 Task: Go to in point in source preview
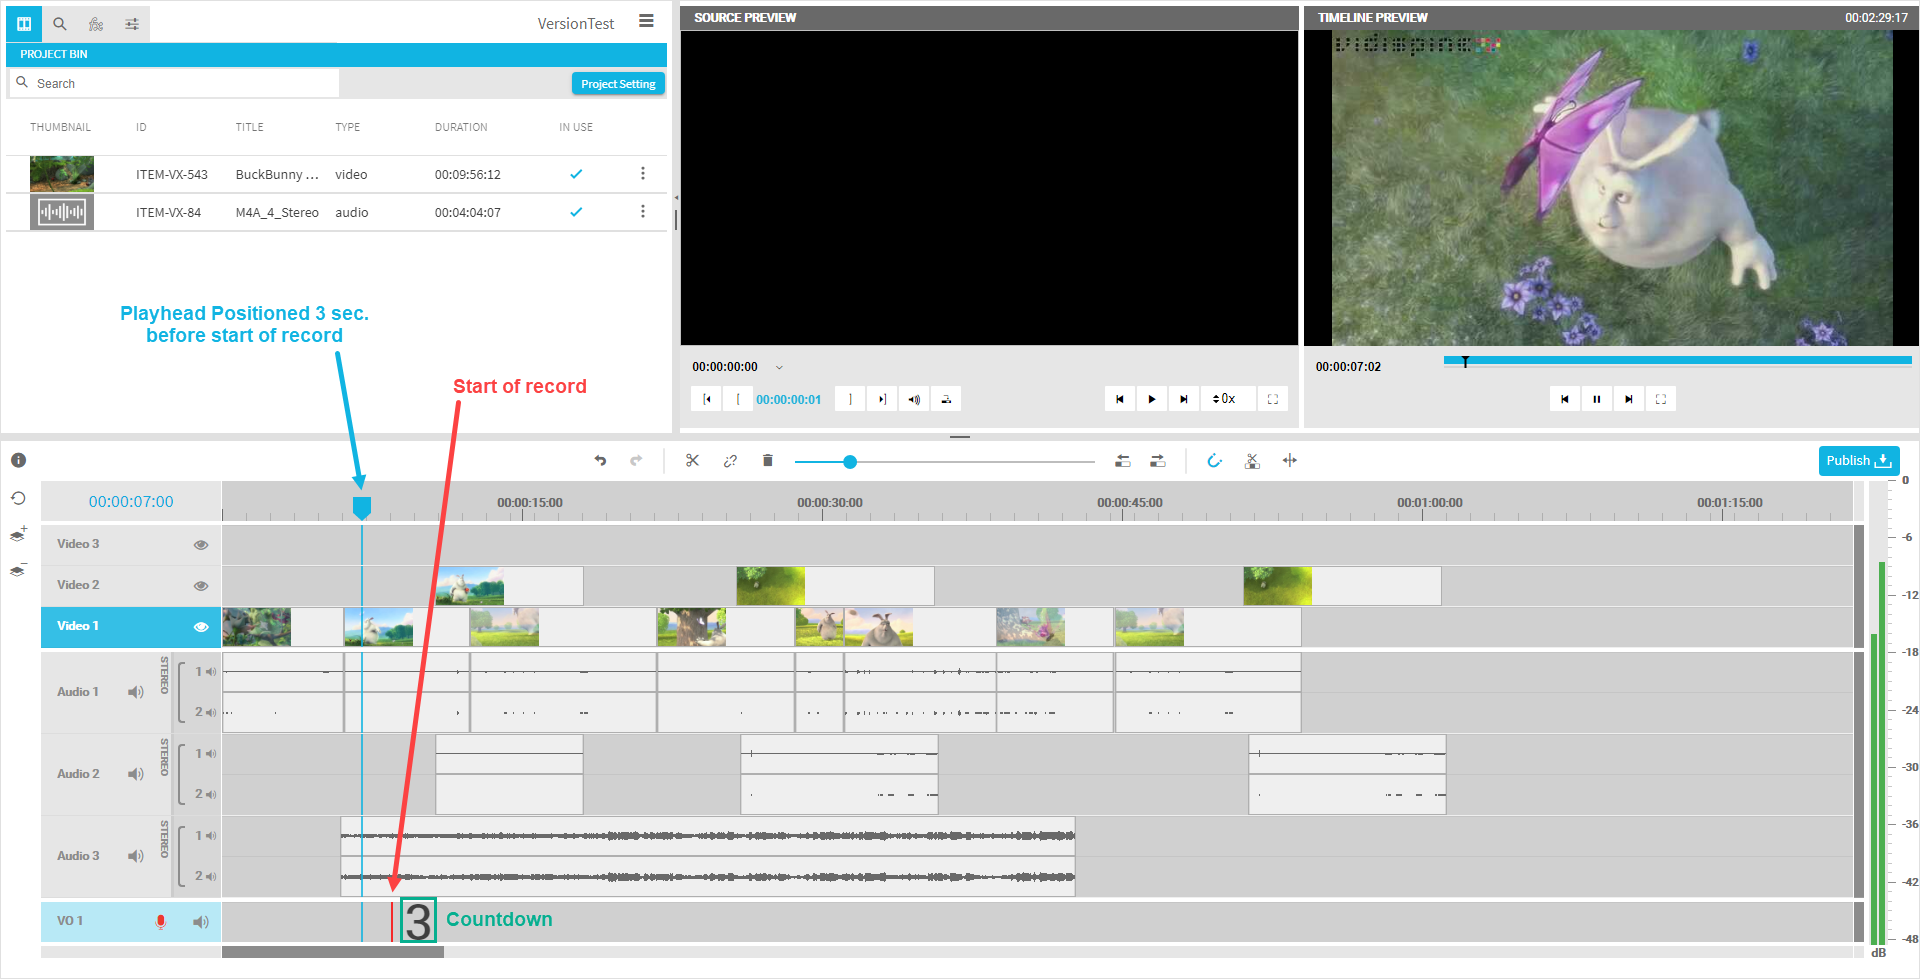[707, 399]
